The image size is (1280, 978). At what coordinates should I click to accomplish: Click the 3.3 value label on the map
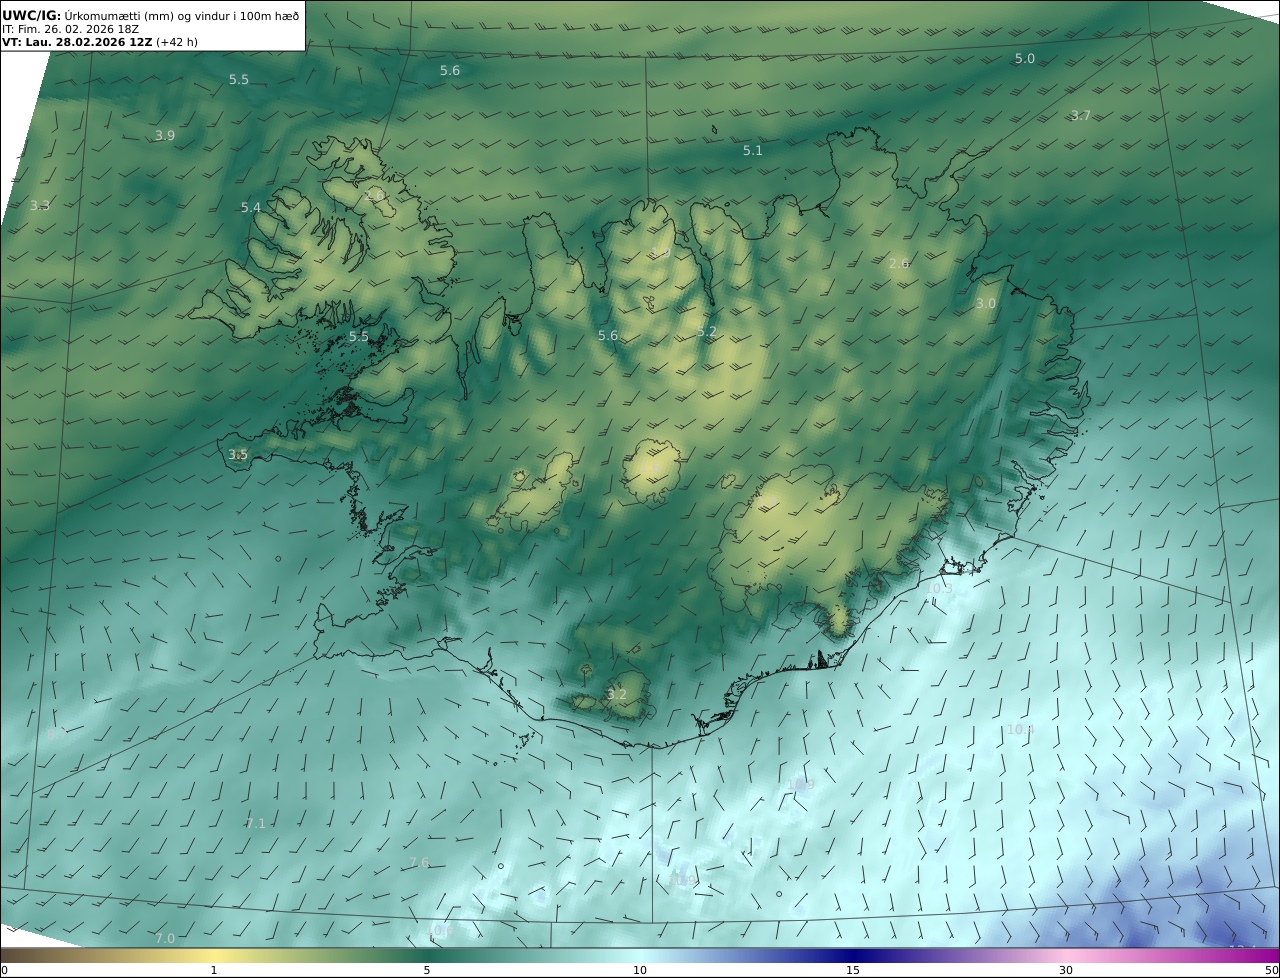click(40, 206)
